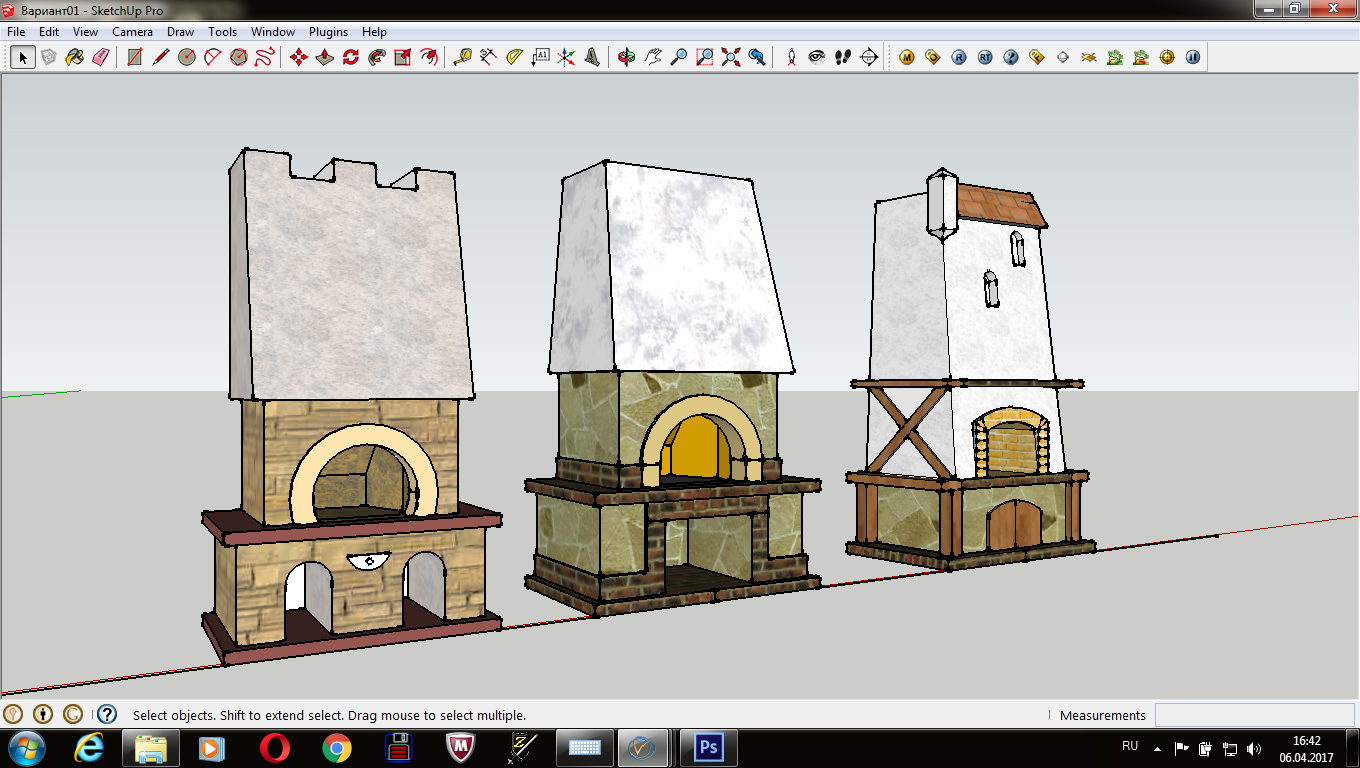Image resolution: width=1360 pixels, height=768 pixels.
Task: Open Photoshop from the taskbar
Action: point(709,747)
